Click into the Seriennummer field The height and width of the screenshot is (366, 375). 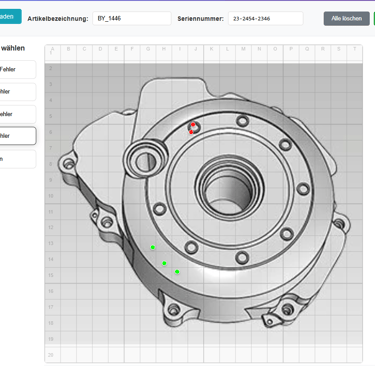pos(266,19)
